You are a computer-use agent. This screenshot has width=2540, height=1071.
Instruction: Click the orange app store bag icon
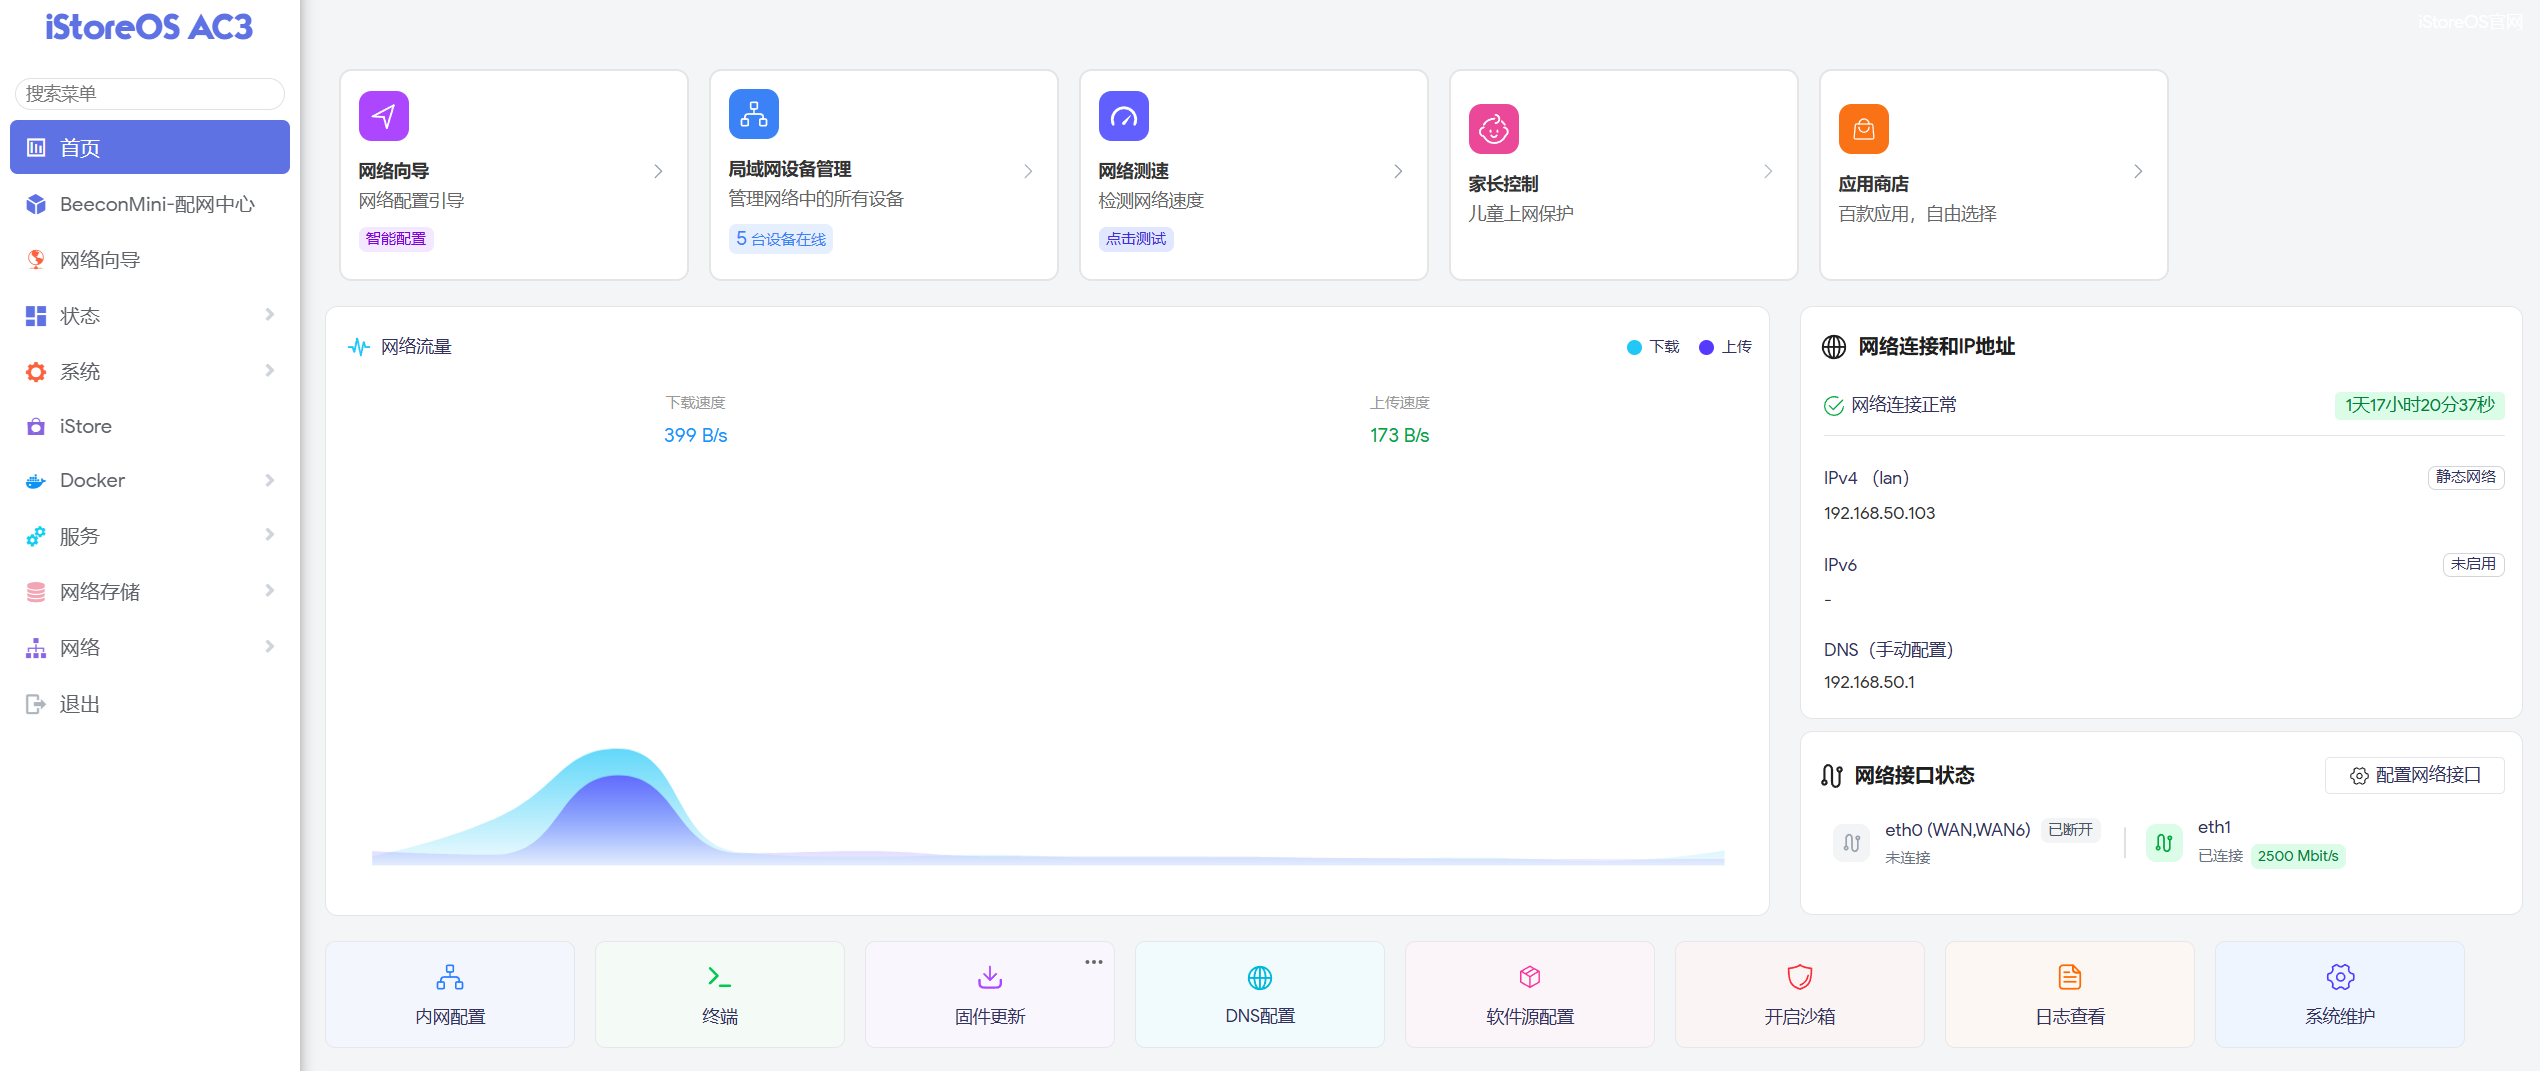pos(1864,129)
